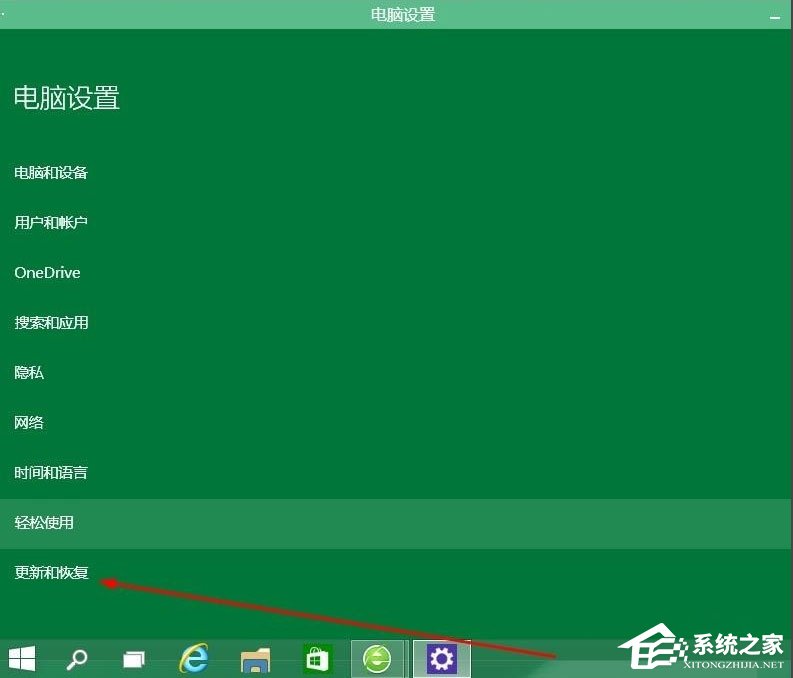Open Task View on the taskbar
The height and width of the screenshot is (678, 793).
[x=134, y=659]
